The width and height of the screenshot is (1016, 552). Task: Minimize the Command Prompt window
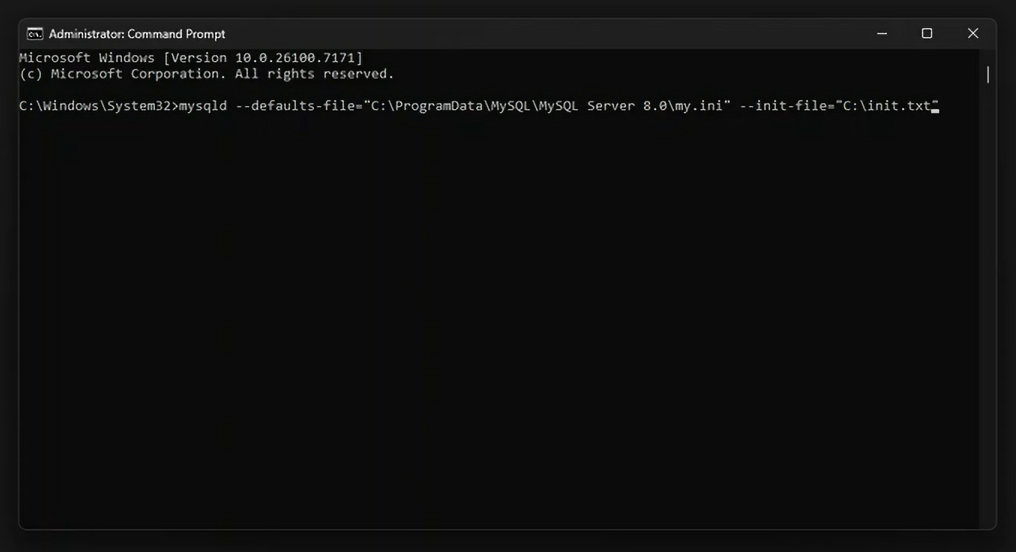coord(881,33)
